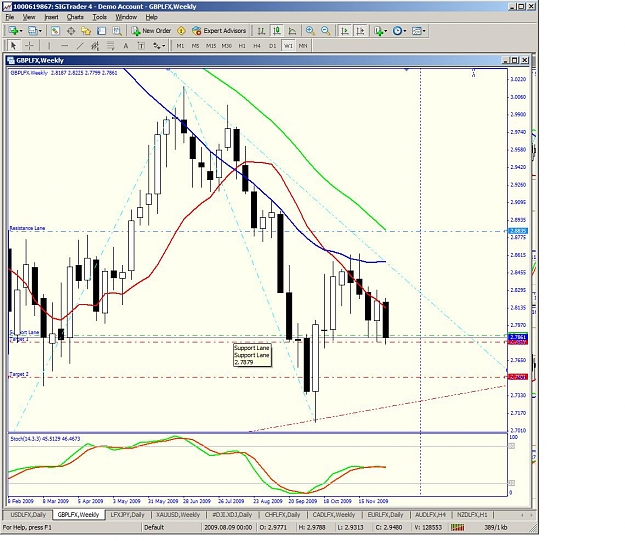Click the Arrows objects icon
This screenshot has width=625, height=541.
[156, 46]
